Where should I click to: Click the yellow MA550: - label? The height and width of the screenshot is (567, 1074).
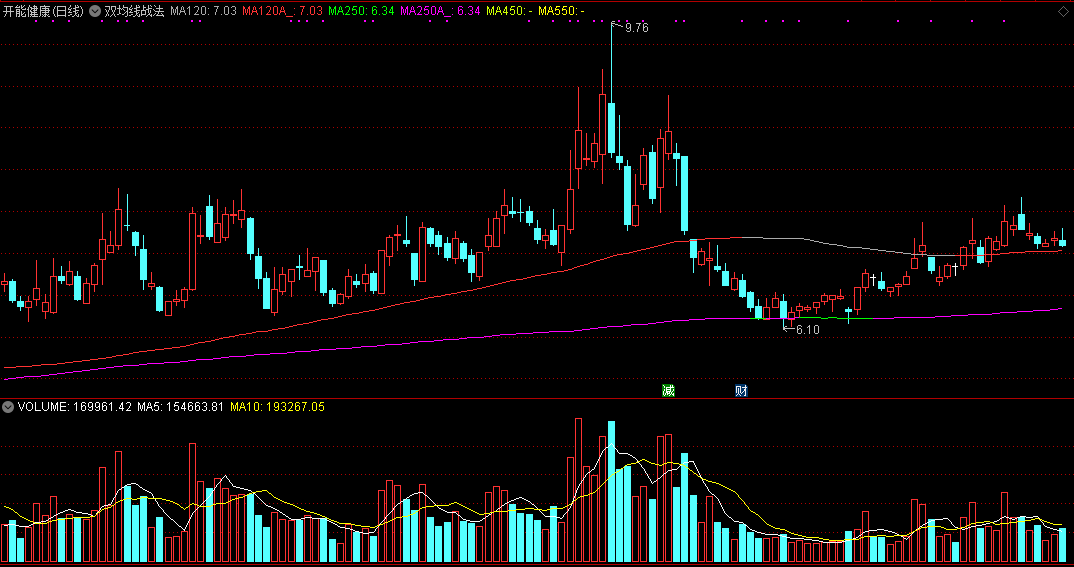(x=562, y=11)
